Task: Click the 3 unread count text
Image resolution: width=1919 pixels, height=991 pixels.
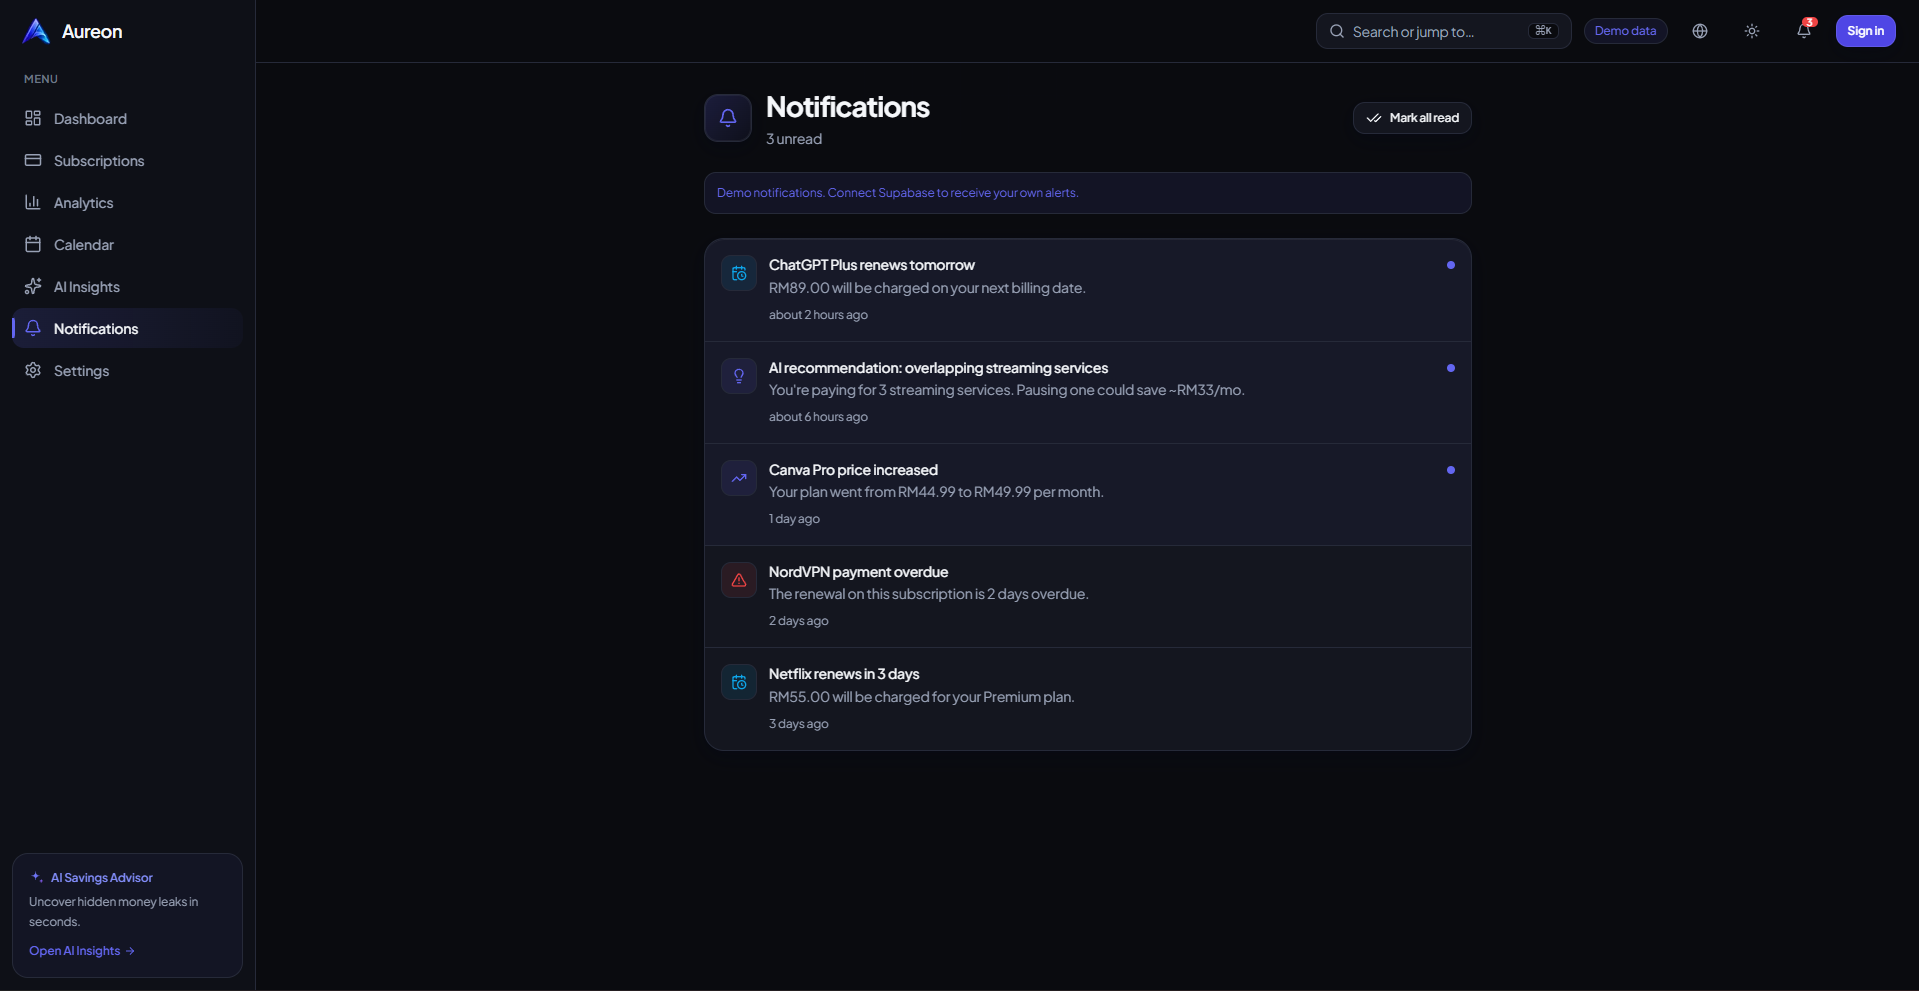Action: pyautogui.click(x=794, y=139)
